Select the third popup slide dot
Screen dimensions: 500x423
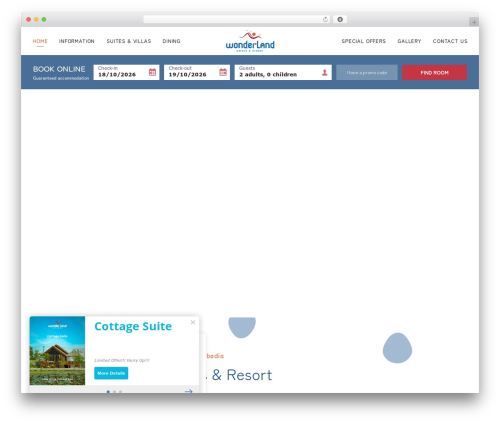tap(120, 392)
